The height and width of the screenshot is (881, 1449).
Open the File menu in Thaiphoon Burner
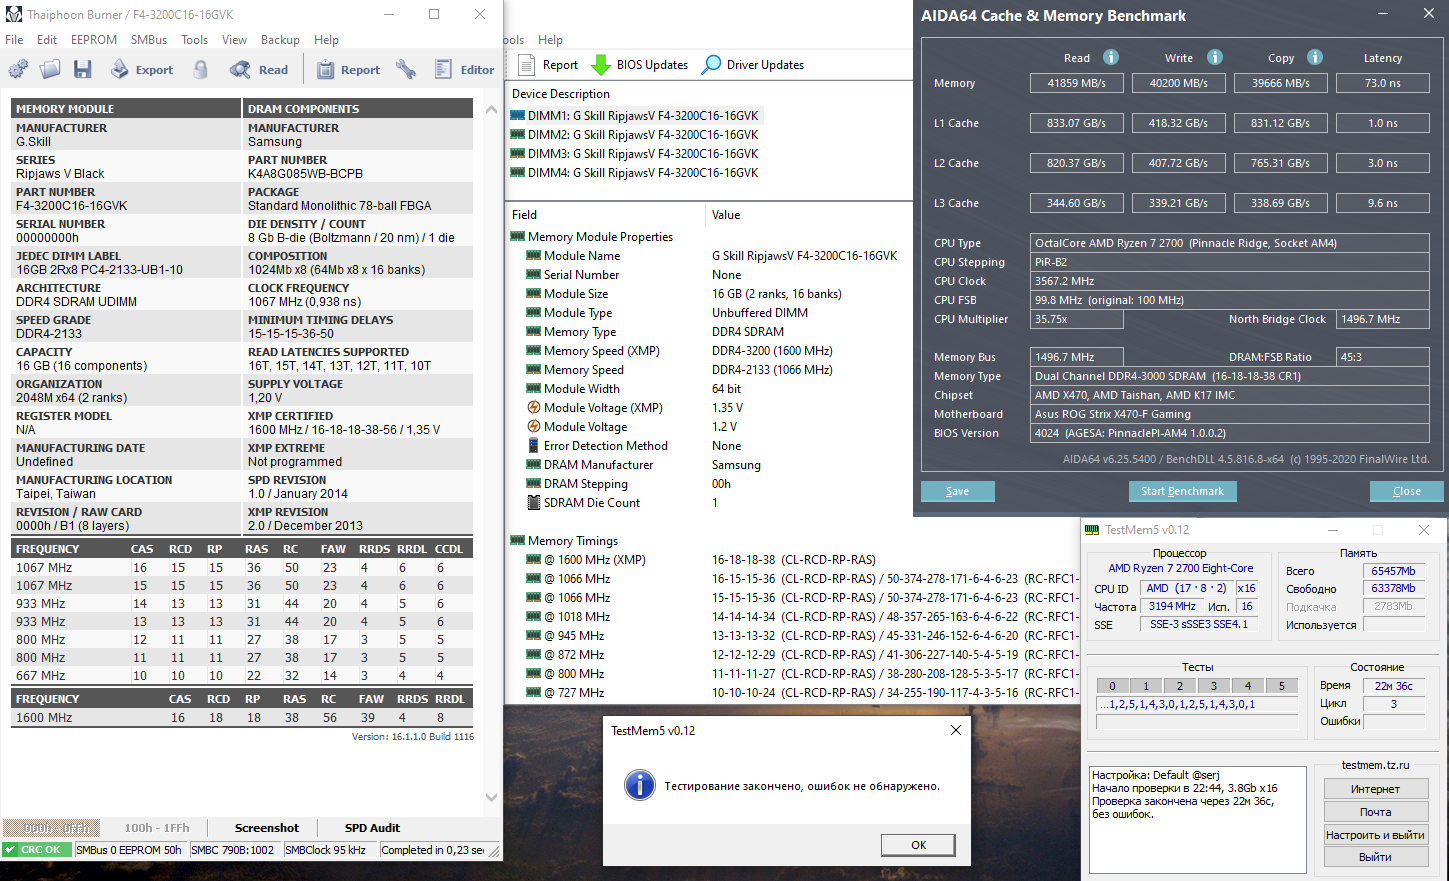(14, 40)
